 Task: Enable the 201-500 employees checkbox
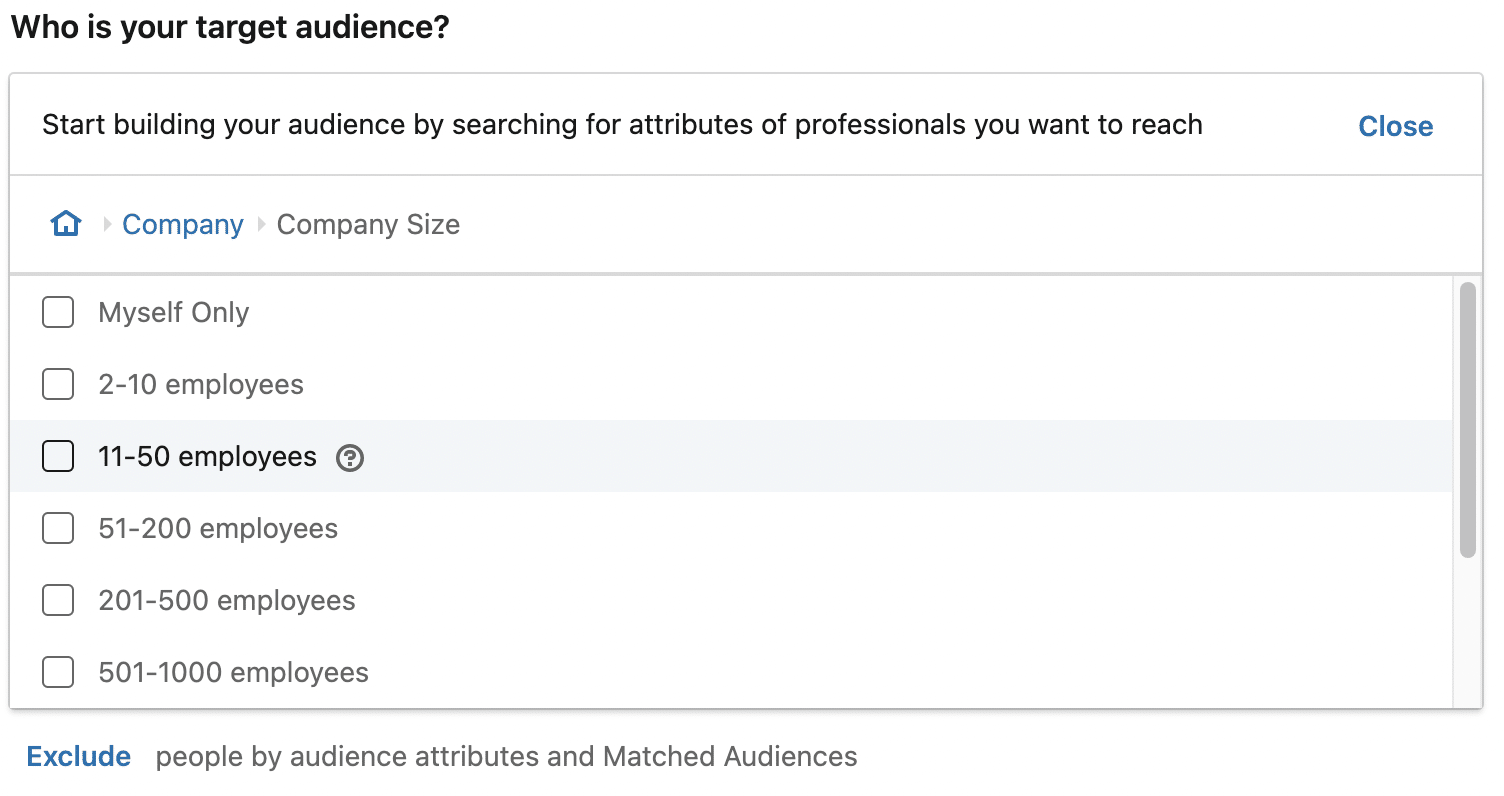point(58,600)
